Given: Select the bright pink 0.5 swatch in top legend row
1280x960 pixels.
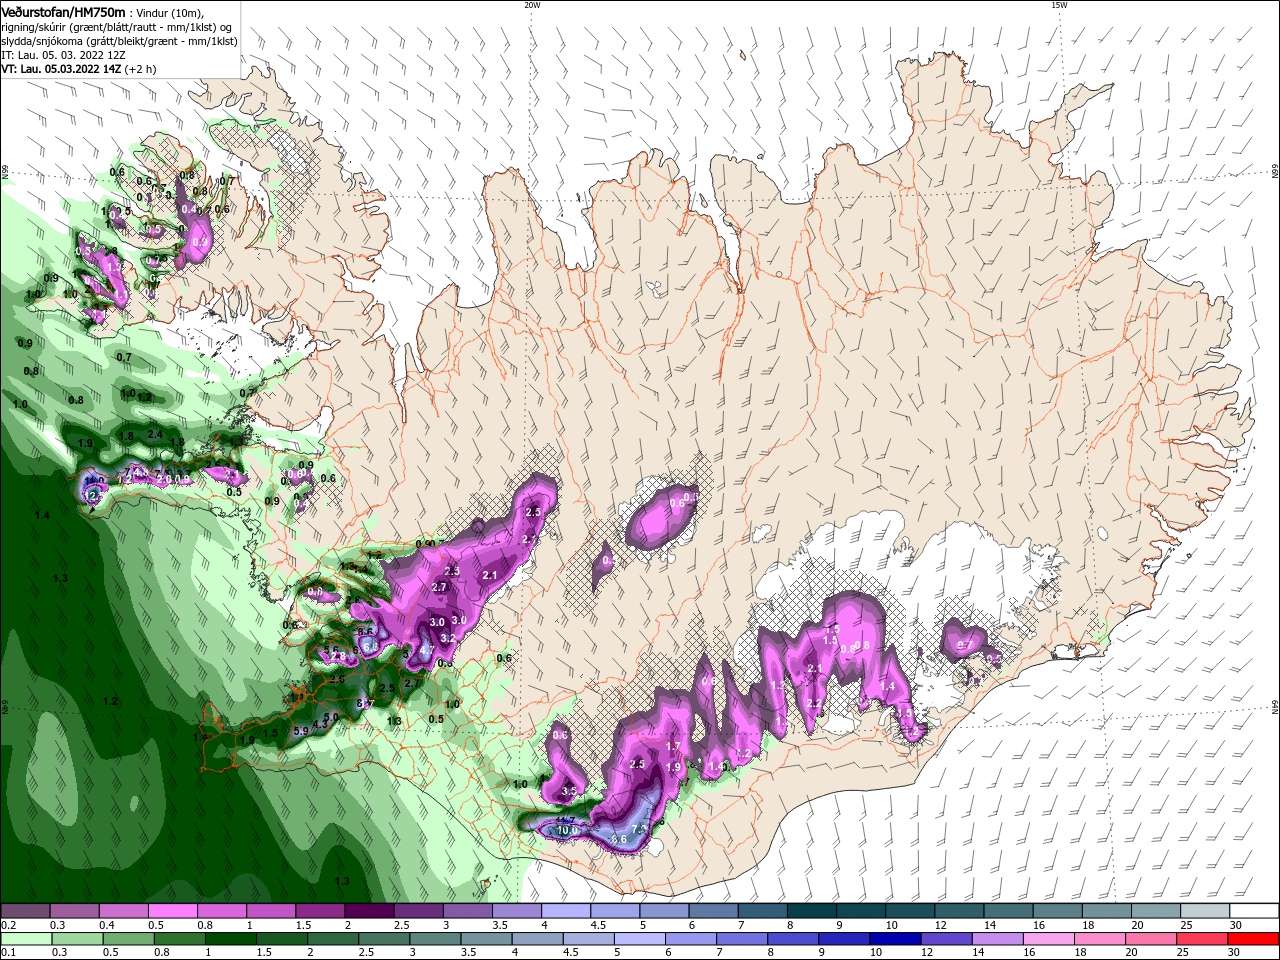Looking at the screenshot, I should [x=172, y=910].
